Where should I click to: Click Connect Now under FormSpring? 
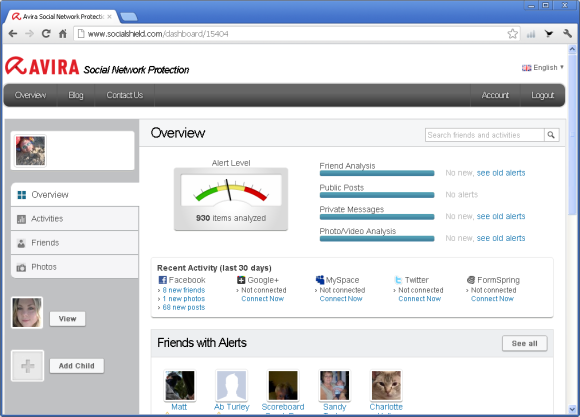coord(492,299)
